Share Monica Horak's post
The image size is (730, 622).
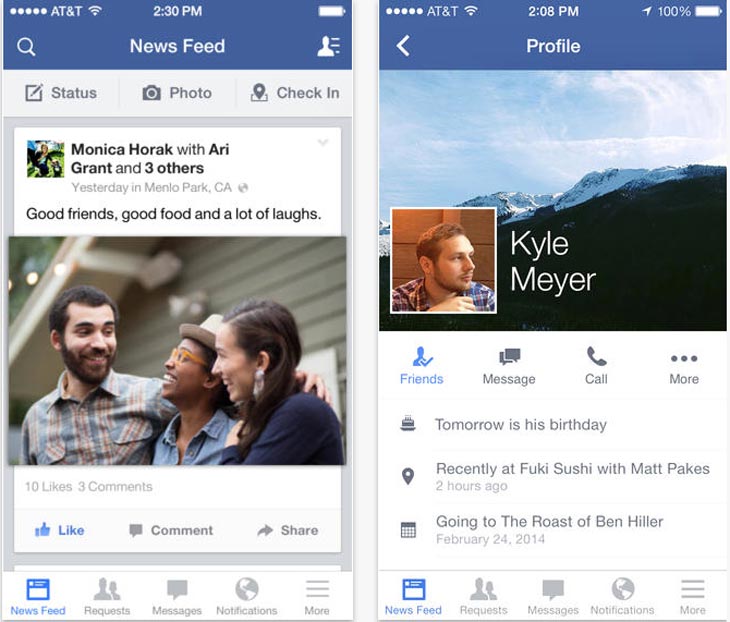pos(288,530)
